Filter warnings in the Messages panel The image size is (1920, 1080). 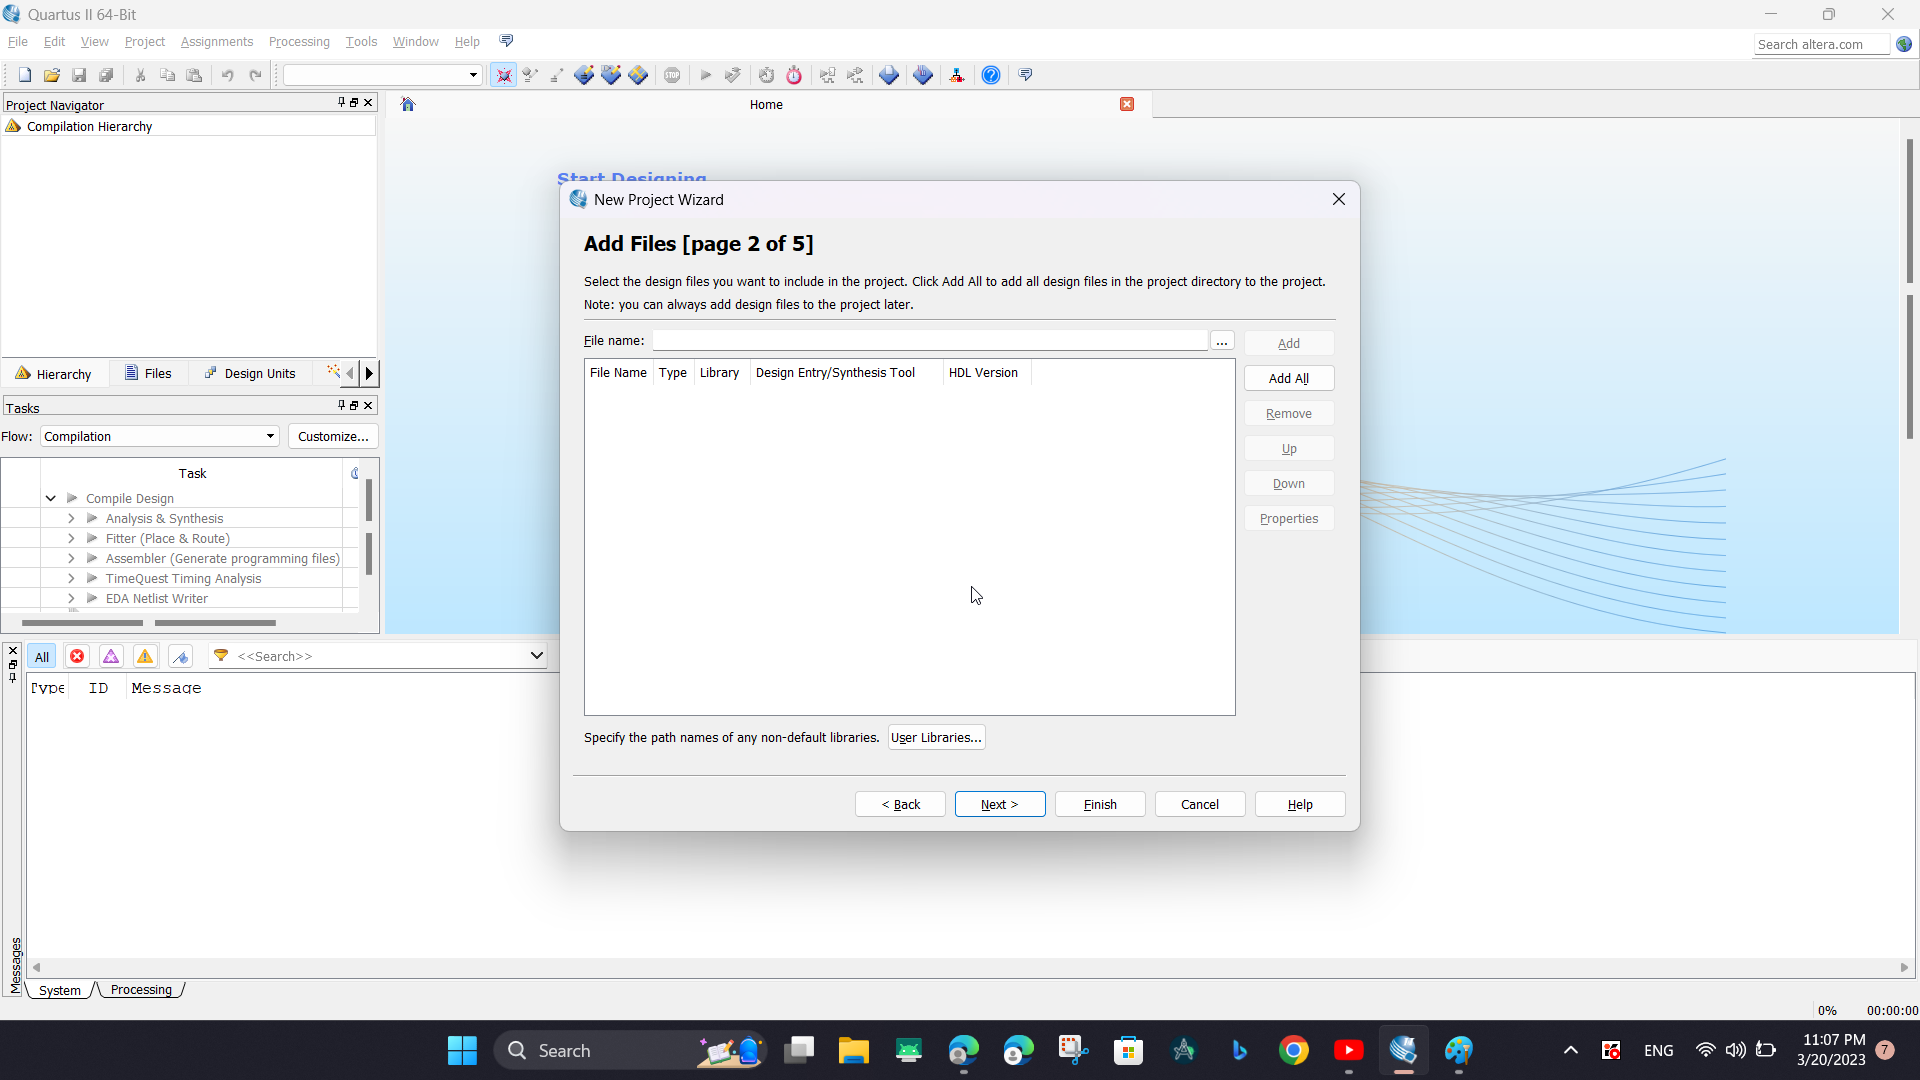click(x=145, y=656)
